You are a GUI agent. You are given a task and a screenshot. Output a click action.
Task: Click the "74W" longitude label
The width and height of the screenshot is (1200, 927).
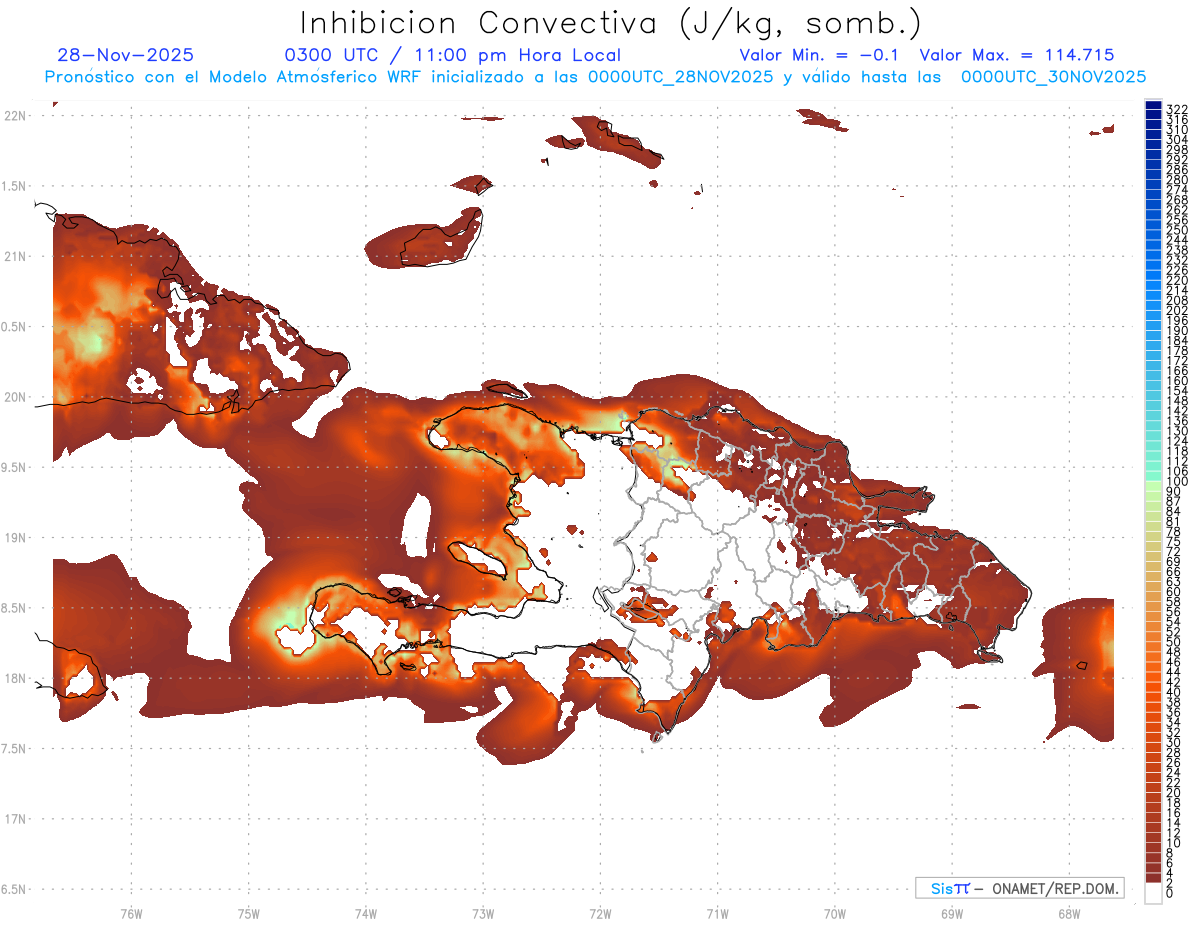[365, 913]
